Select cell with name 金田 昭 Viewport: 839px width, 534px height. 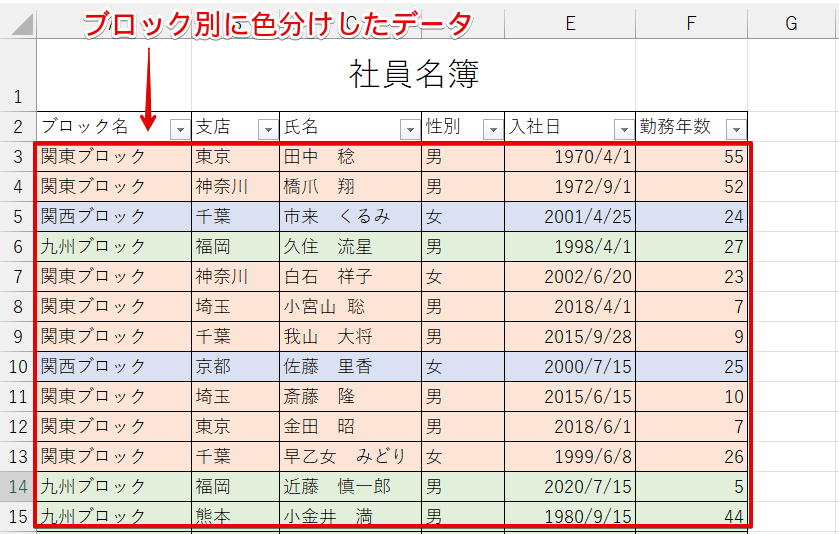tap(350, 426)
